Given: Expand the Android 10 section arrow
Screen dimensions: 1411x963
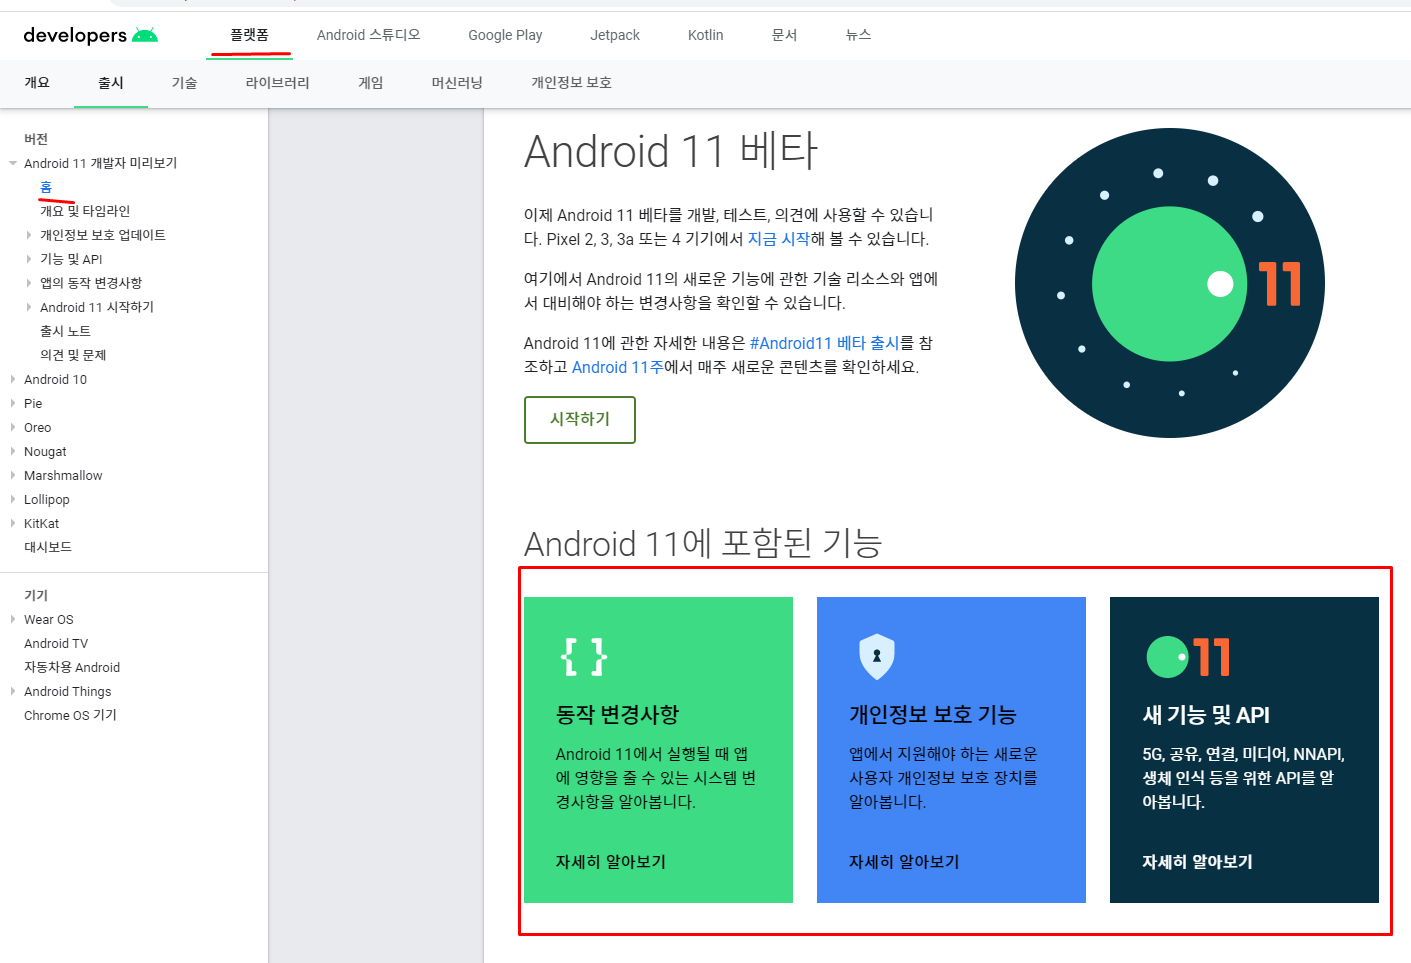Looking at the screenshot, I should (x=13, y=379).
